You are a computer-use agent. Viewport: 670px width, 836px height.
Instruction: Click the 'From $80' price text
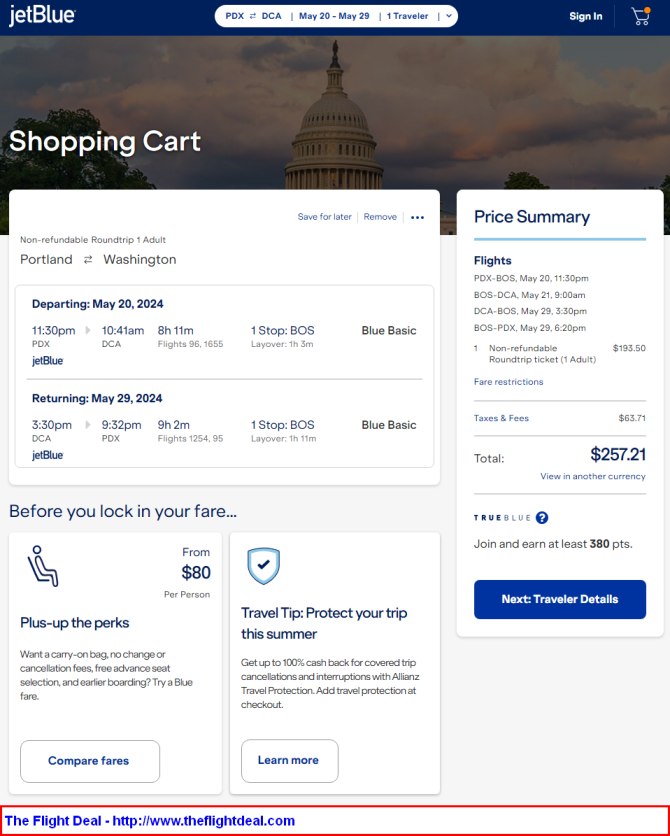point(196,564)
